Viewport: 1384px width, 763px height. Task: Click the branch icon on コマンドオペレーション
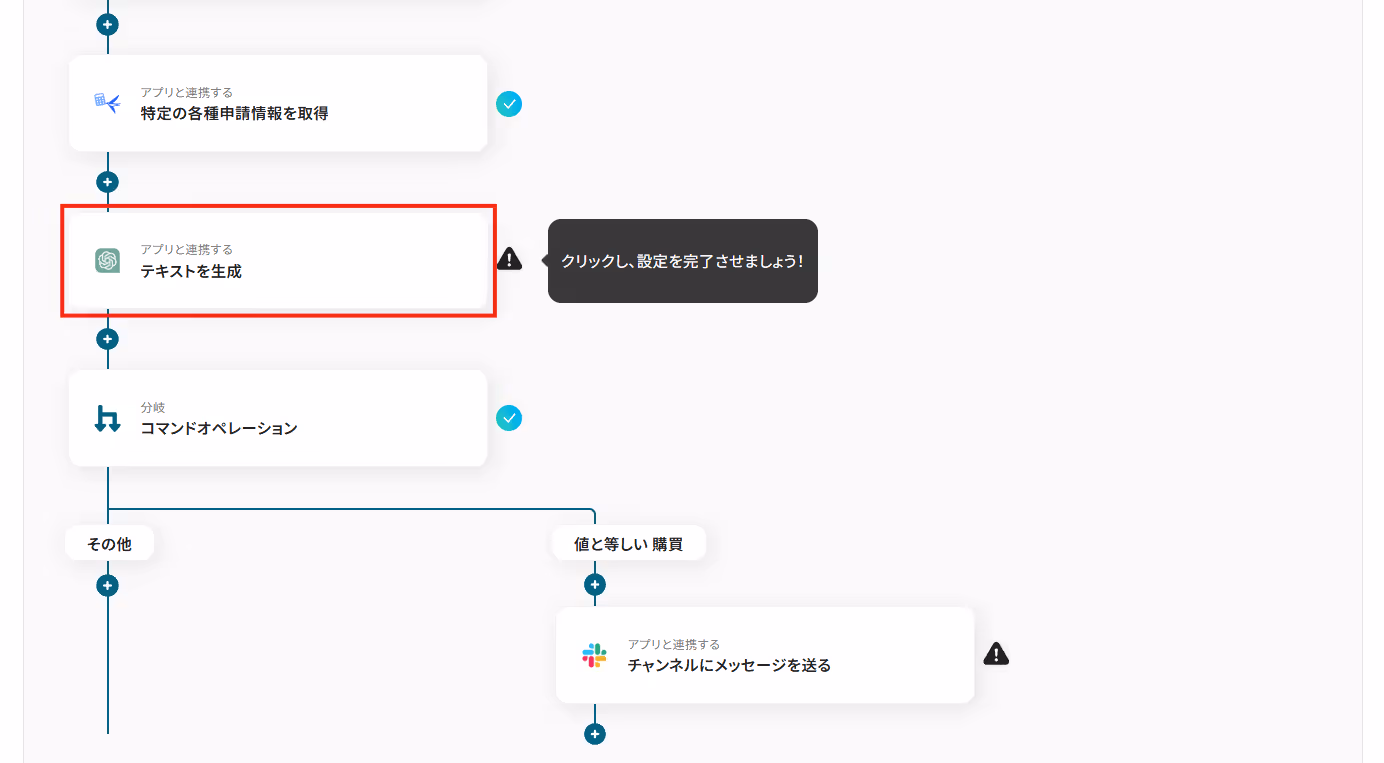pos(107,418)
